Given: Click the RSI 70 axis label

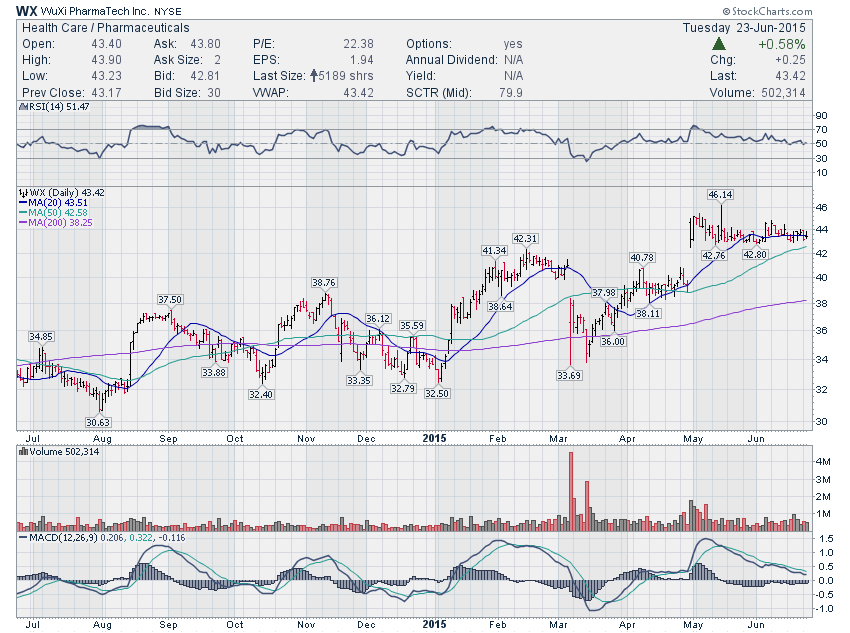Looking at the screenshot, I should [x=821, y=130].
